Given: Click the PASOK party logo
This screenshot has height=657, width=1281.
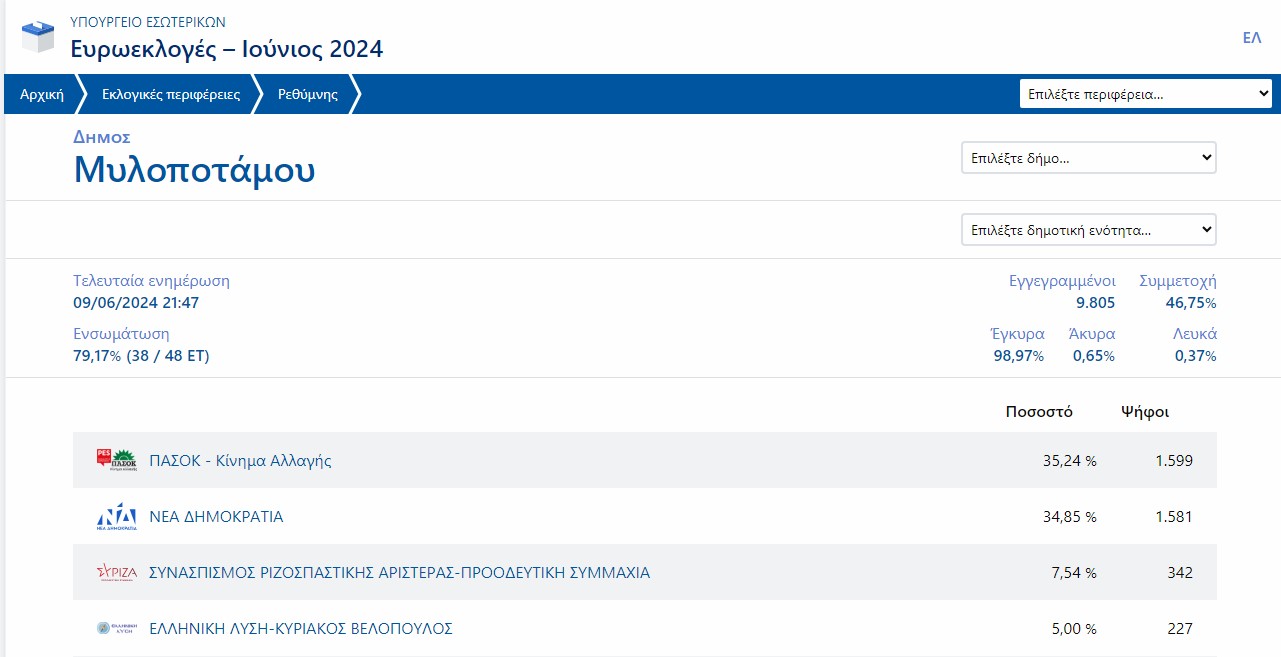Looking at the screenshot, I should click(x=116, y=460).
